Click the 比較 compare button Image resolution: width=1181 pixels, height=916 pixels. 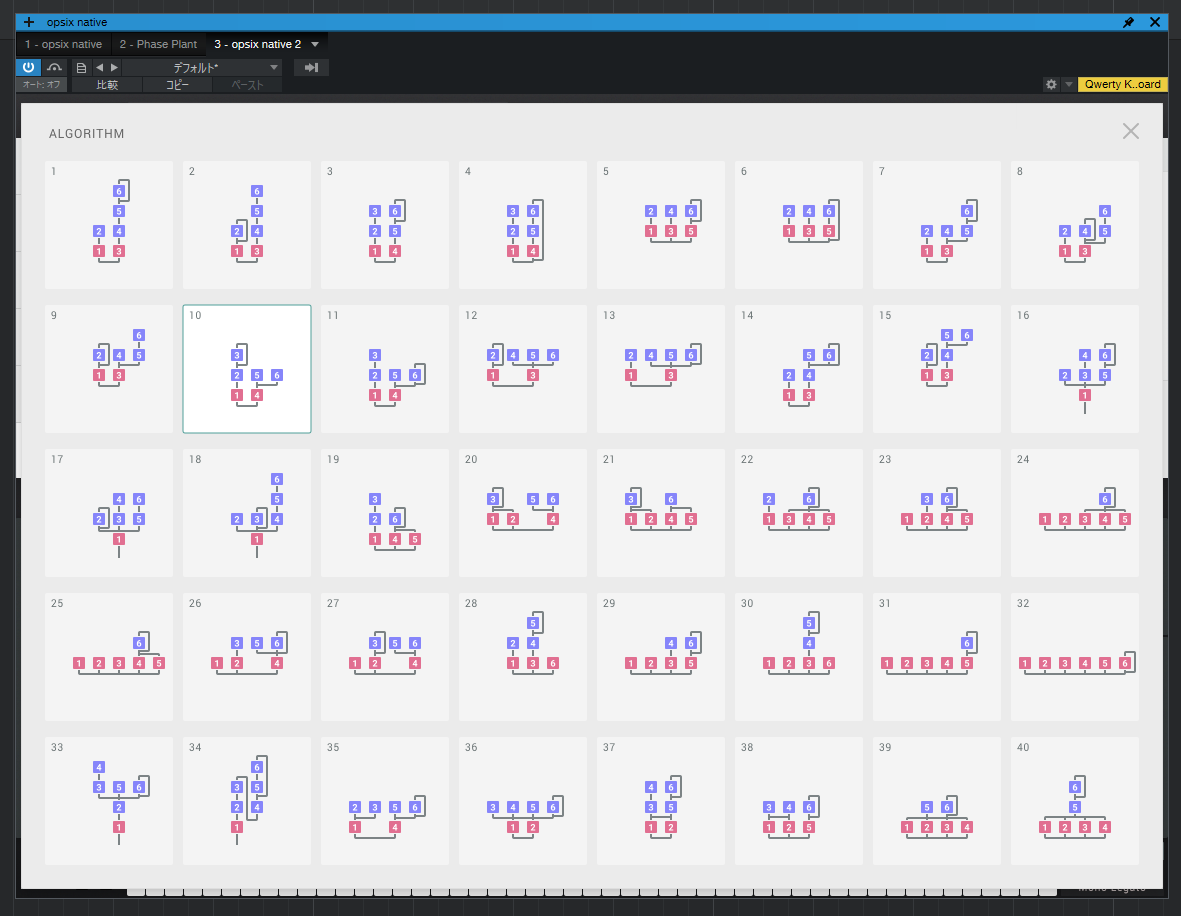tap(106, 85)
